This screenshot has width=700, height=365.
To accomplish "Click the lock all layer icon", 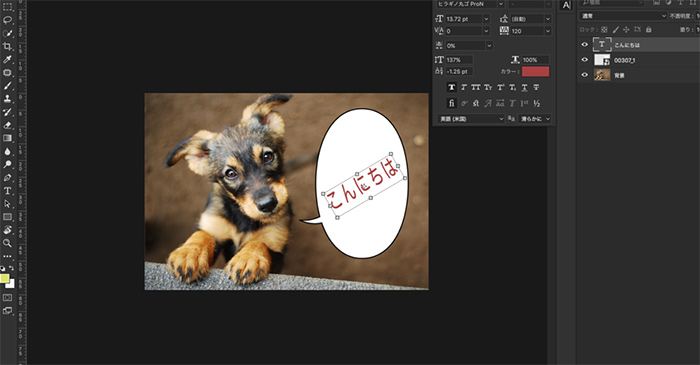I will [648, 29].
